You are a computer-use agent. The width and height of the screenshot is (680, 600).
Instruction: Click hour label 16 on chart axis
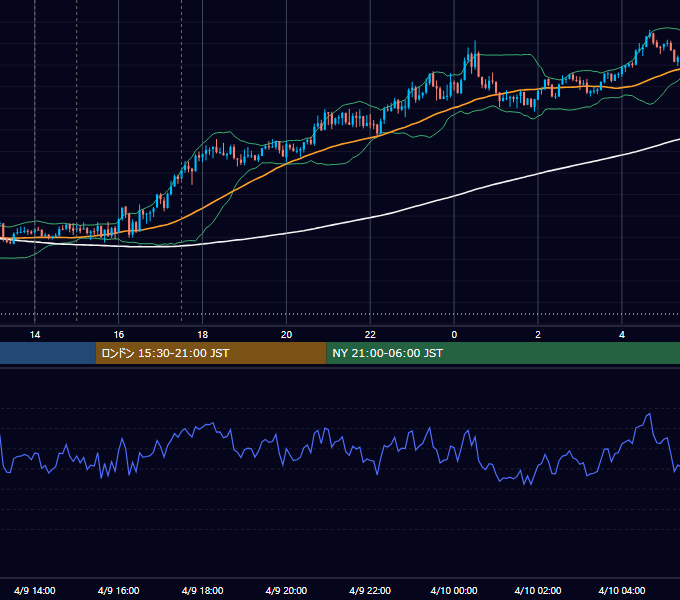coord(118,335)
